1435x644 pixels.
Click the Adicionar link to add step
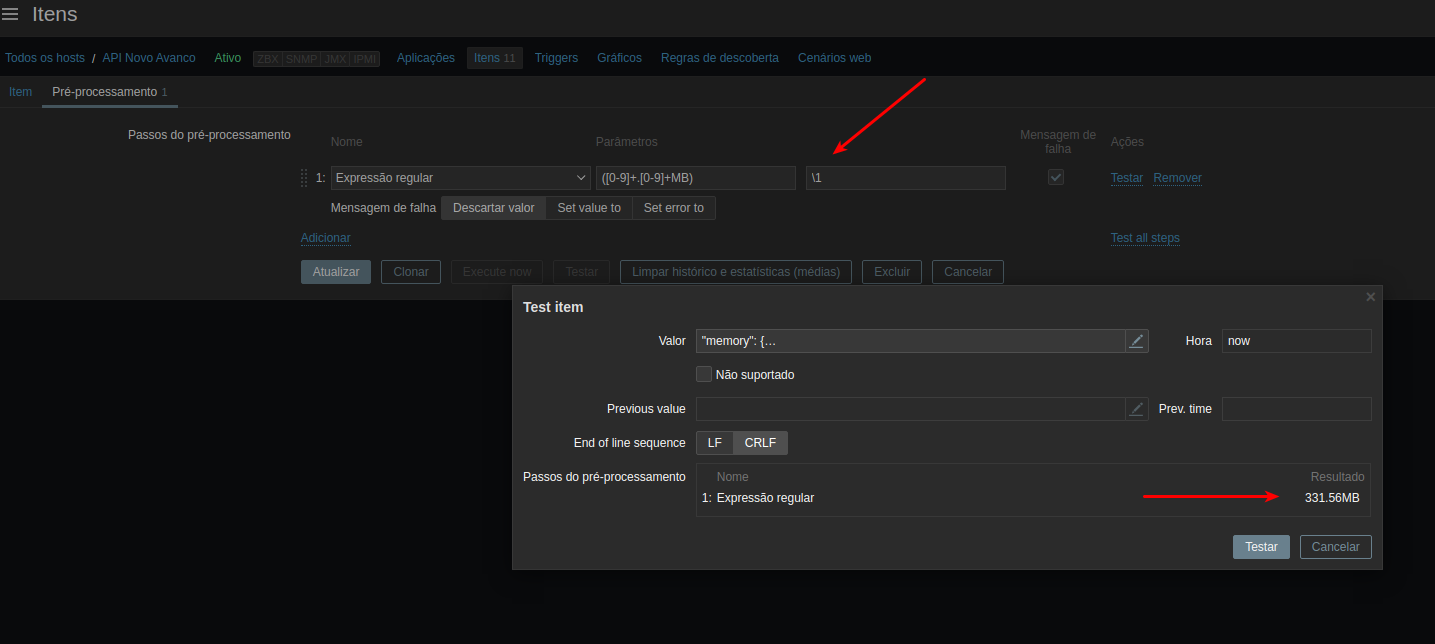[x=325, y=238]
